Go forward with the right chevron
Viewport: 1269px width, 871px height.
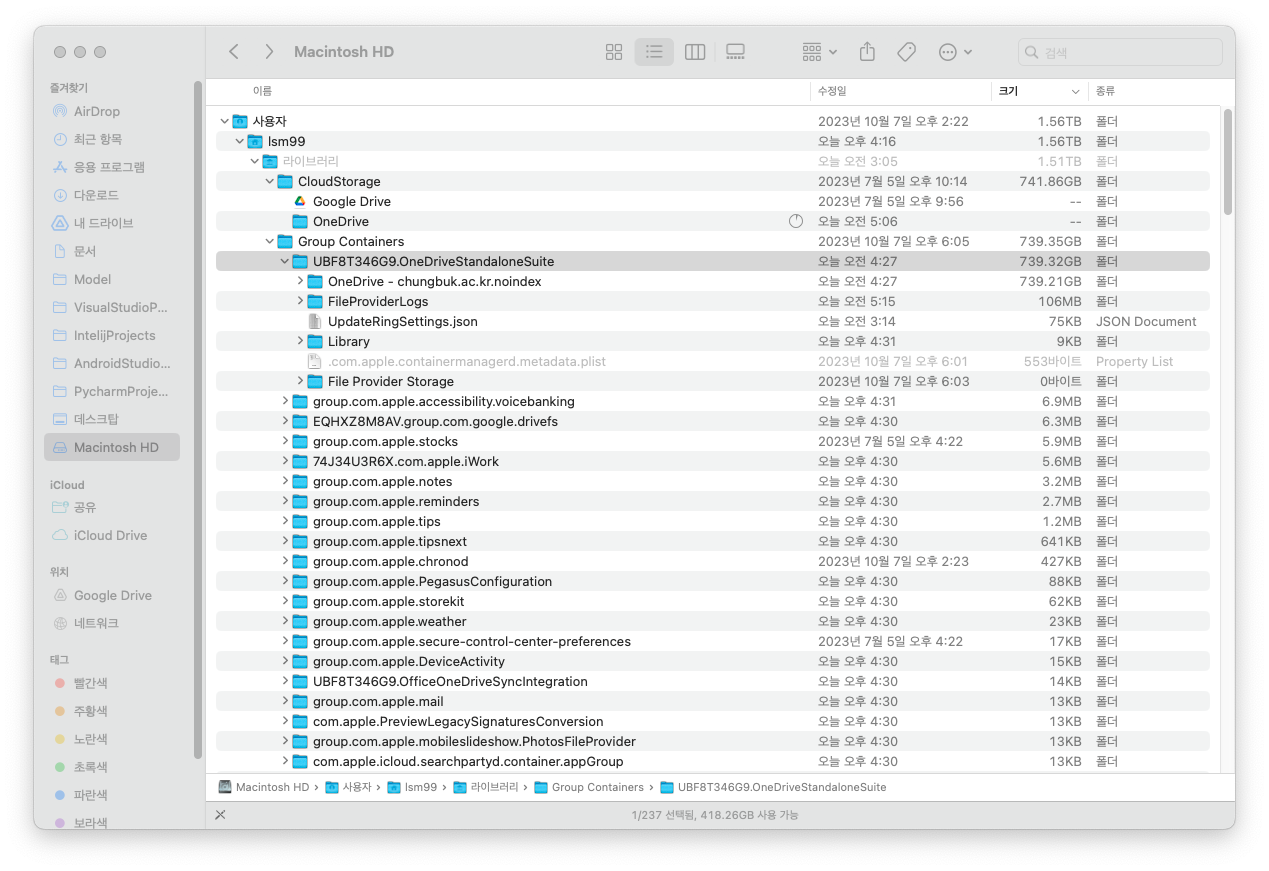tap(269, 52)
